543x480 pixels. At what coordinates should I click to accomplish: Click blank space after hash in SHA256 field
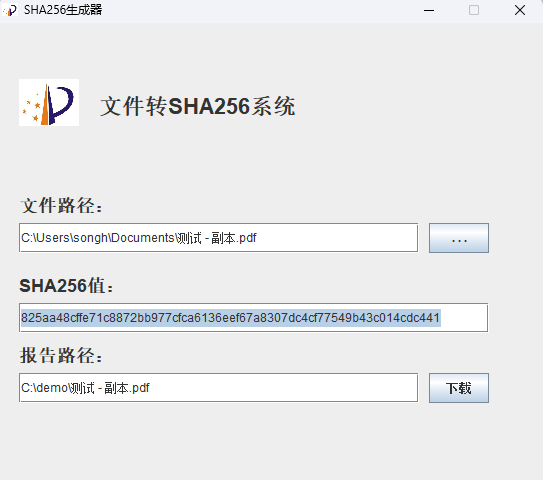[463, 318]
